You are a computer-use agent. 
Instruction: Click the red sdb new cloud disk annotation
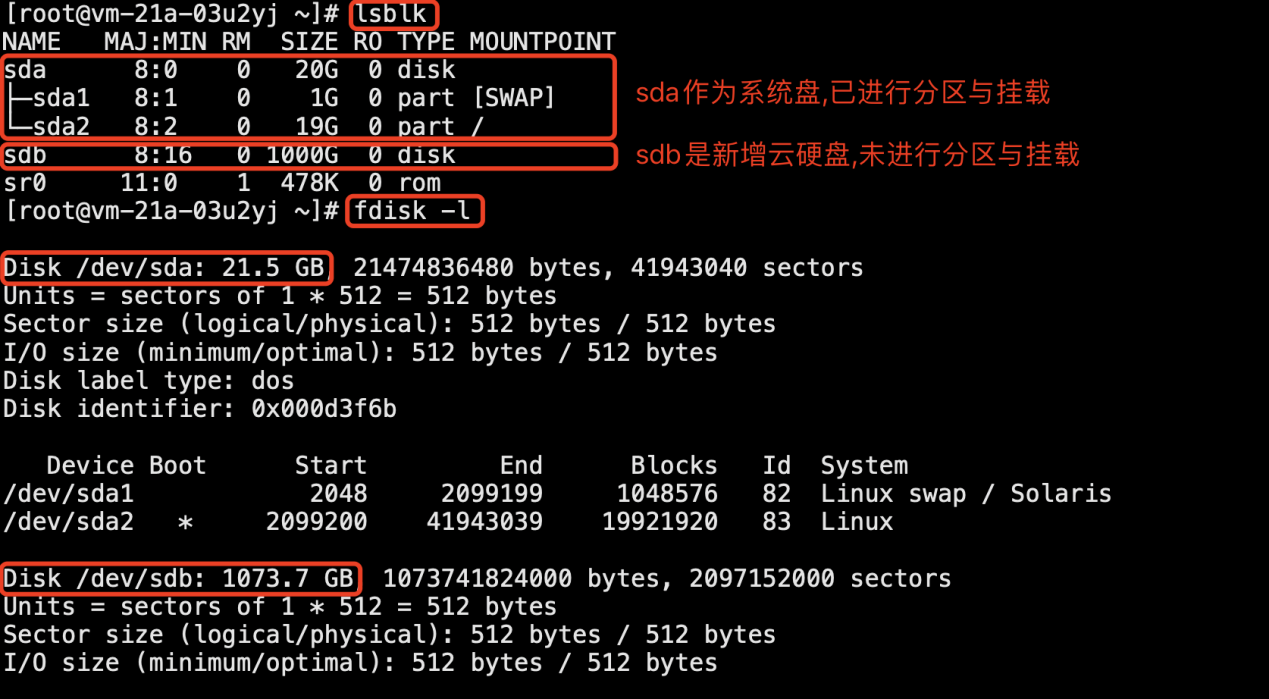tap(858, 155)
